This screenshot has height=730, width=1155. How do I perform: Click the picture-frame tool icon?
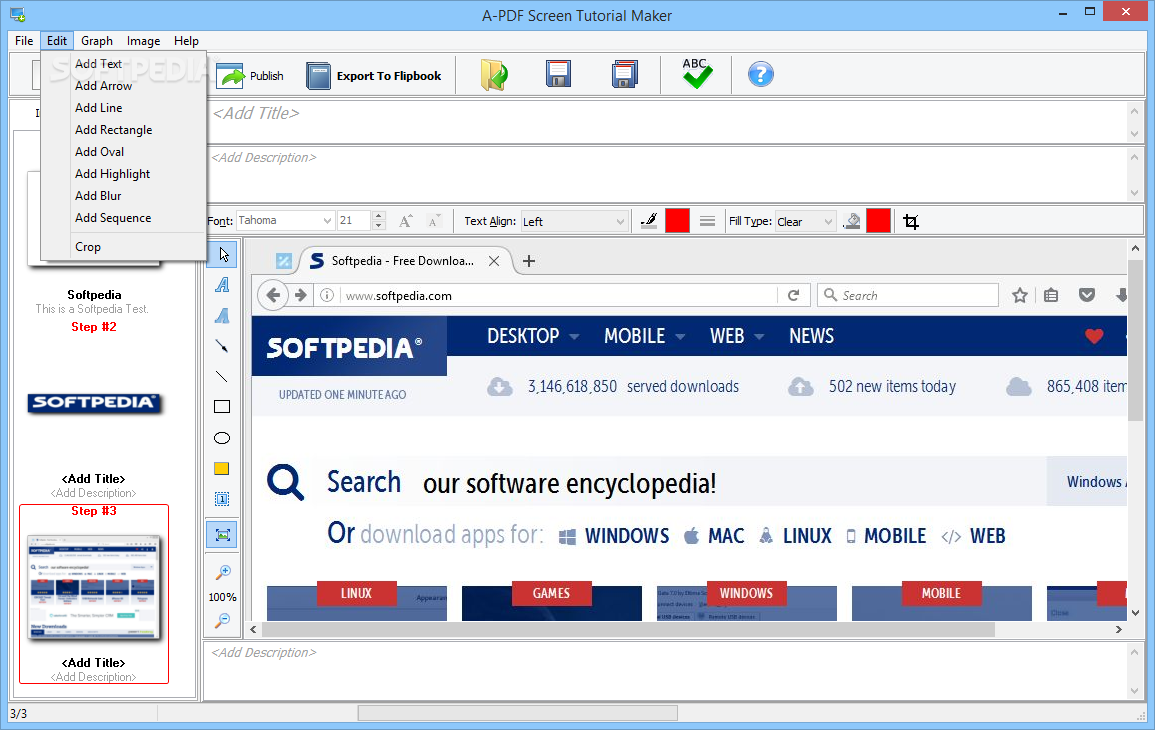pyautogui.click(x=222, y=535)
